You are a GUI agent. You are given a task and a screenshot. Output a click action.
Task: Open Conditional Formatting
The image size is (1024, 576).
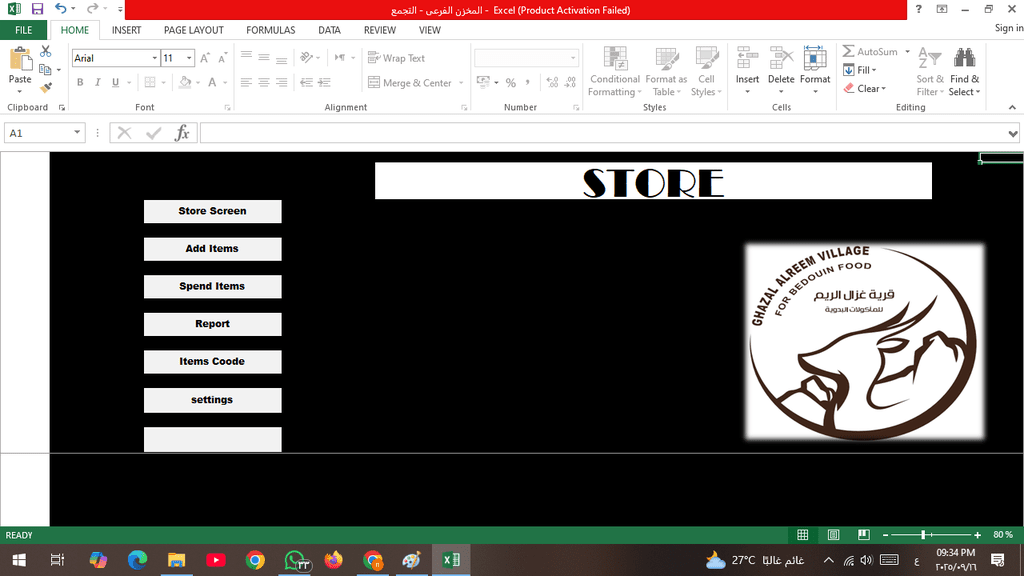point(615,72)
